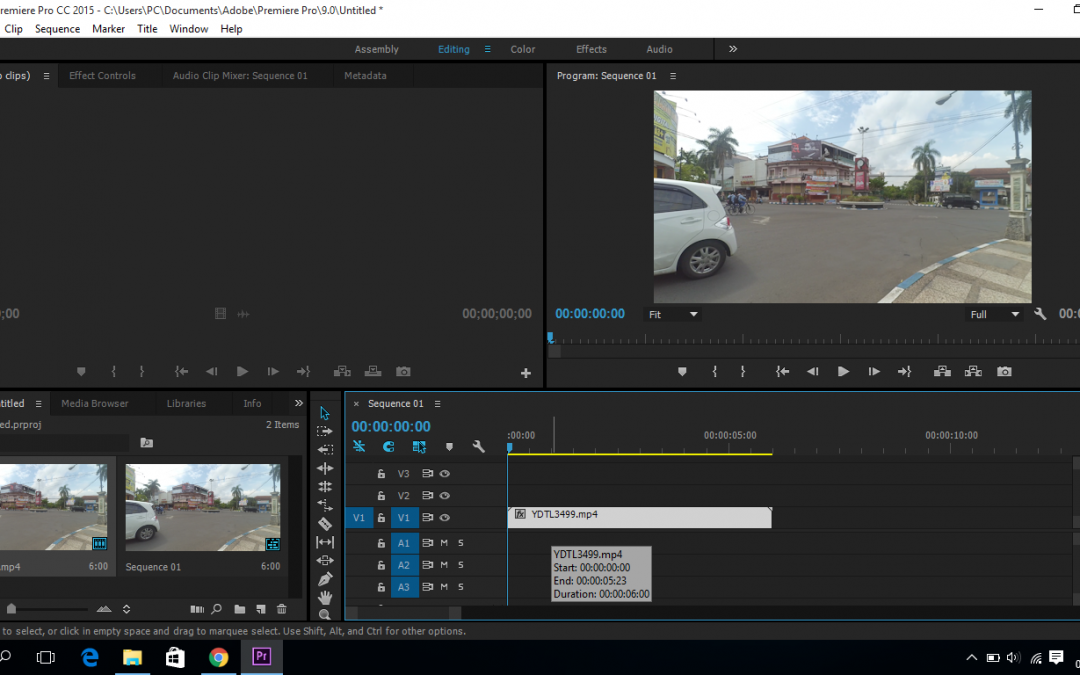This screenshot has width=1080, height=675.
Task: Open sort icons menu in Project panel
Action: pos(126,609)
